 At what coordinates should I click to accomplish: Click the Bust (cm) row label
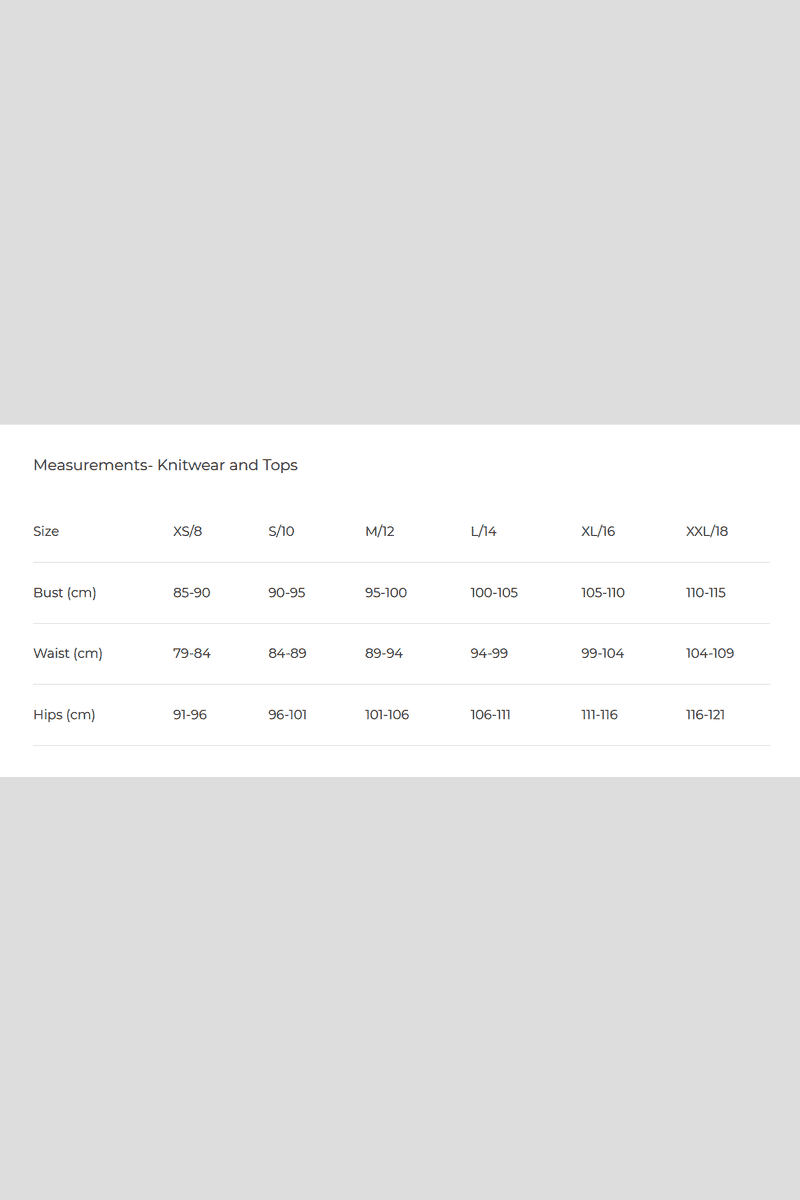[x=65, y=593]
